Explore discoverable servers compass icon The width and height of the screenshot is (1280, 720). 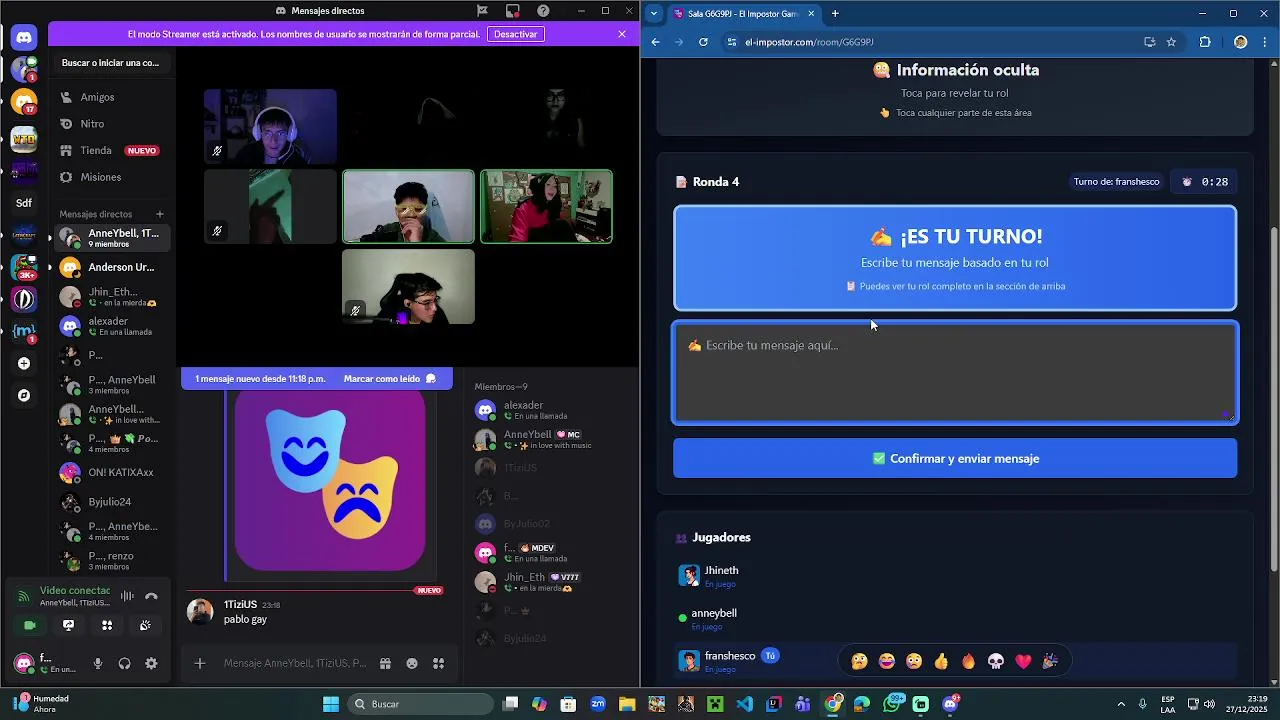pyautogui.click(x=24, y=395)
